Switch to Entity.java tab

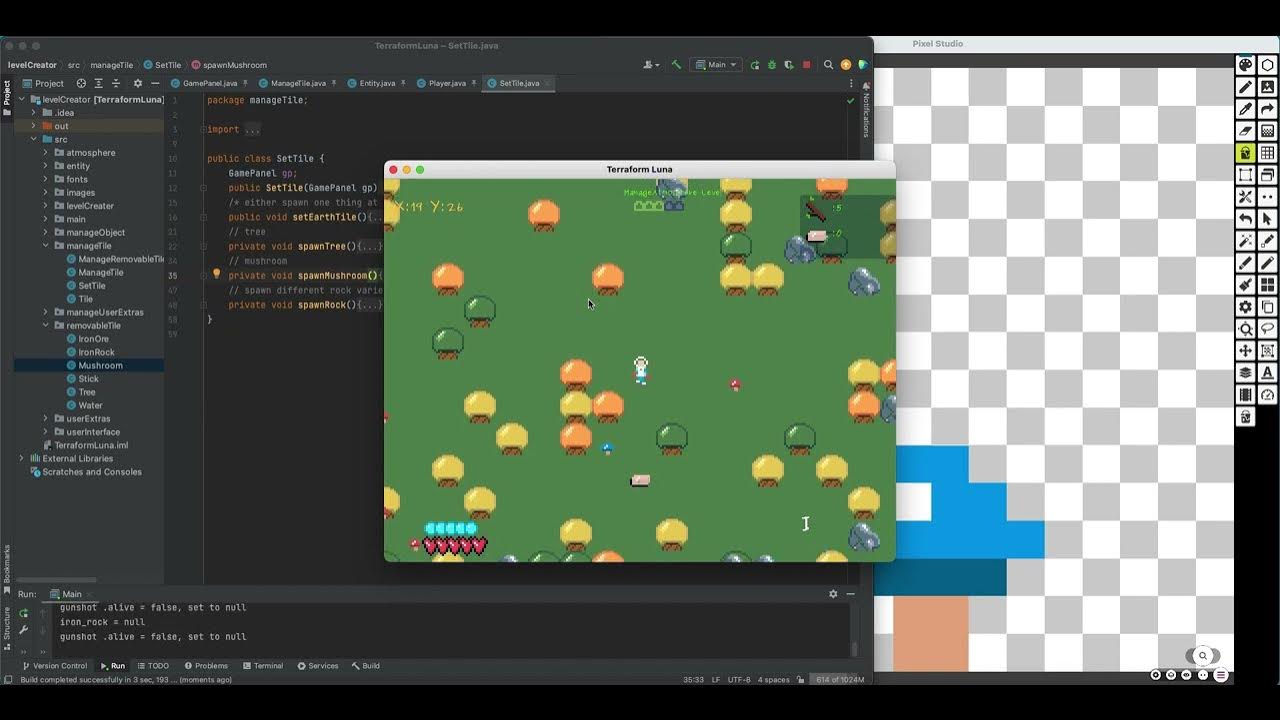[377, 83]
